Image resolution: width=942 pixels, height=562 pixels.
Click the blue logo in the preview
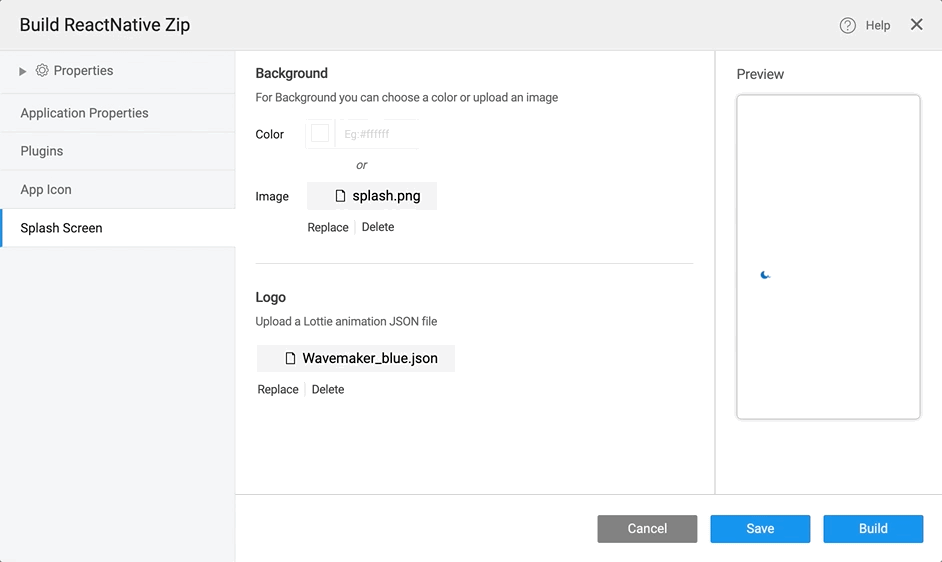tap(765, 275)
